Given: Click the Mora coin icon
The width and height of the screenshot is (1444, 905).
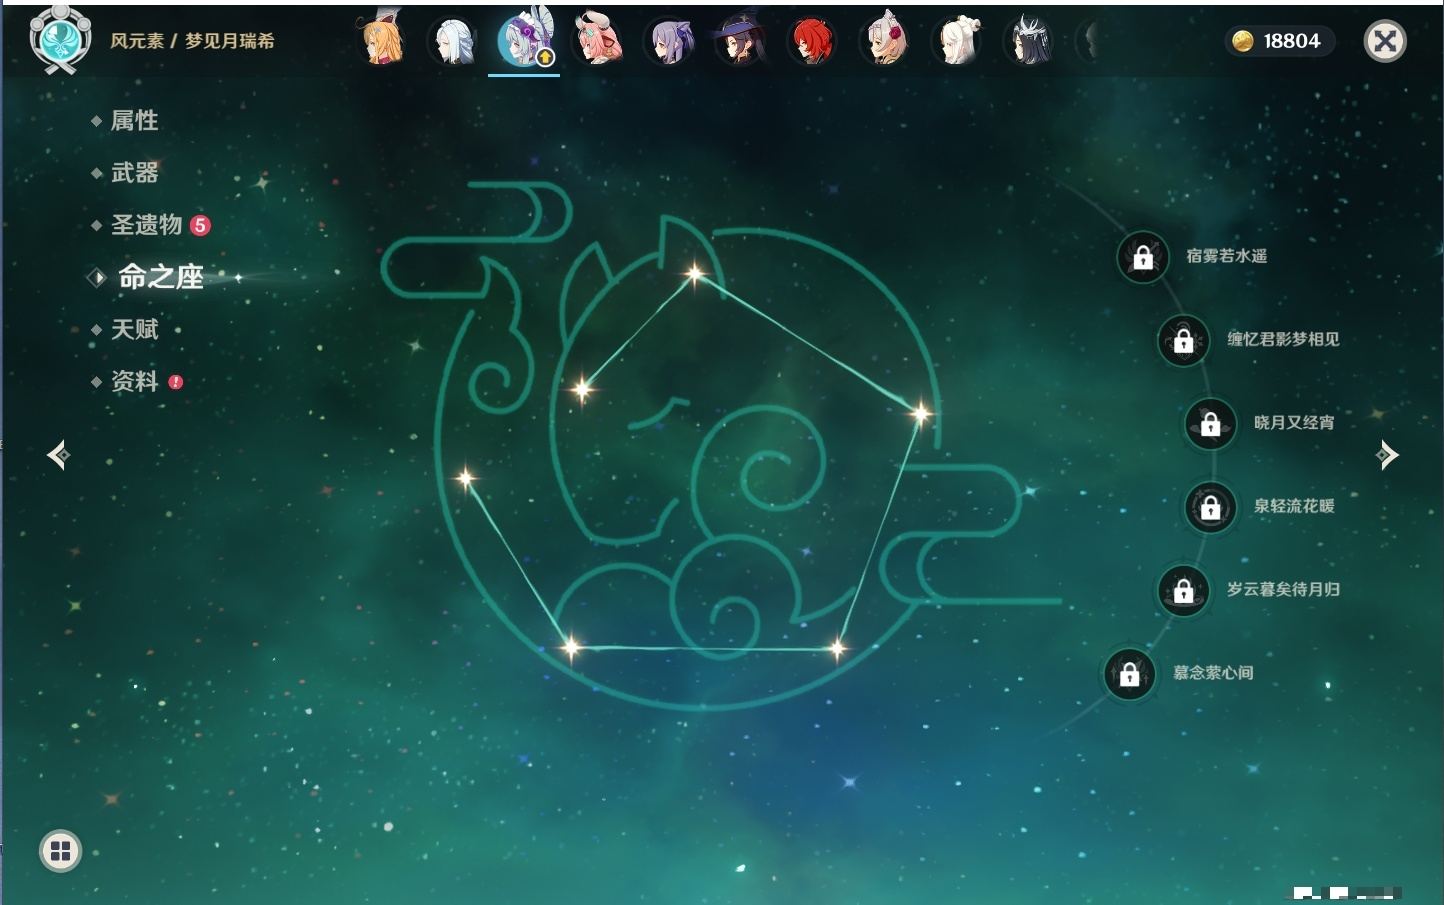Looking at the screenshot, I should (1243, 41).
